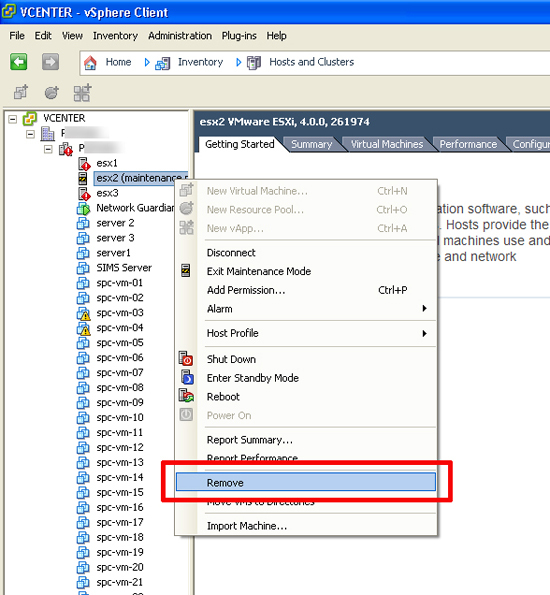This screenshot has width=550, height=595.
Task: Choose Exit Maintenance Mode
Action: 259,271
